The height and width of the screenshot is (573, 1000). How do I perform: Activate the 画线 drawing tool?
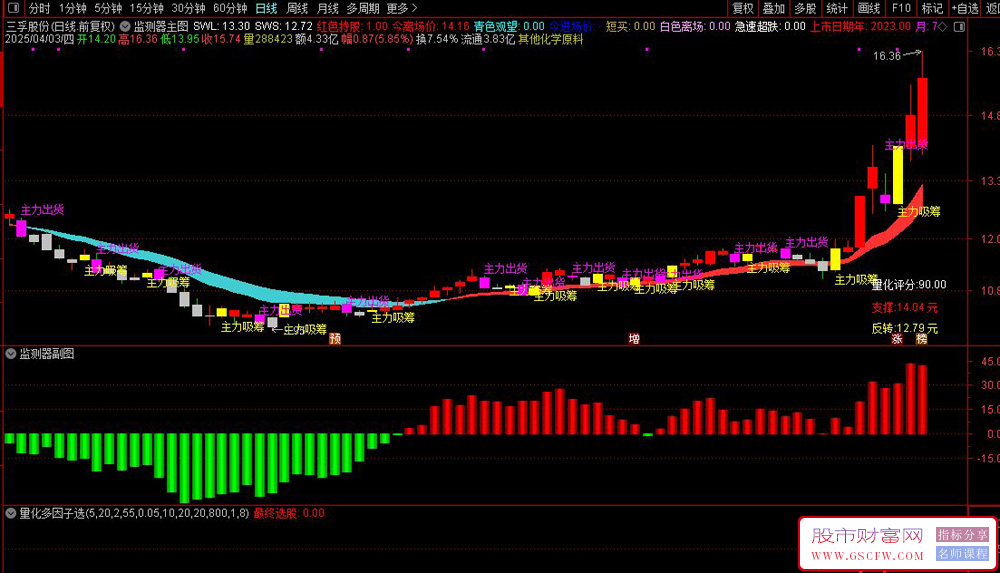pyautogui.click(x=869, y=8)
